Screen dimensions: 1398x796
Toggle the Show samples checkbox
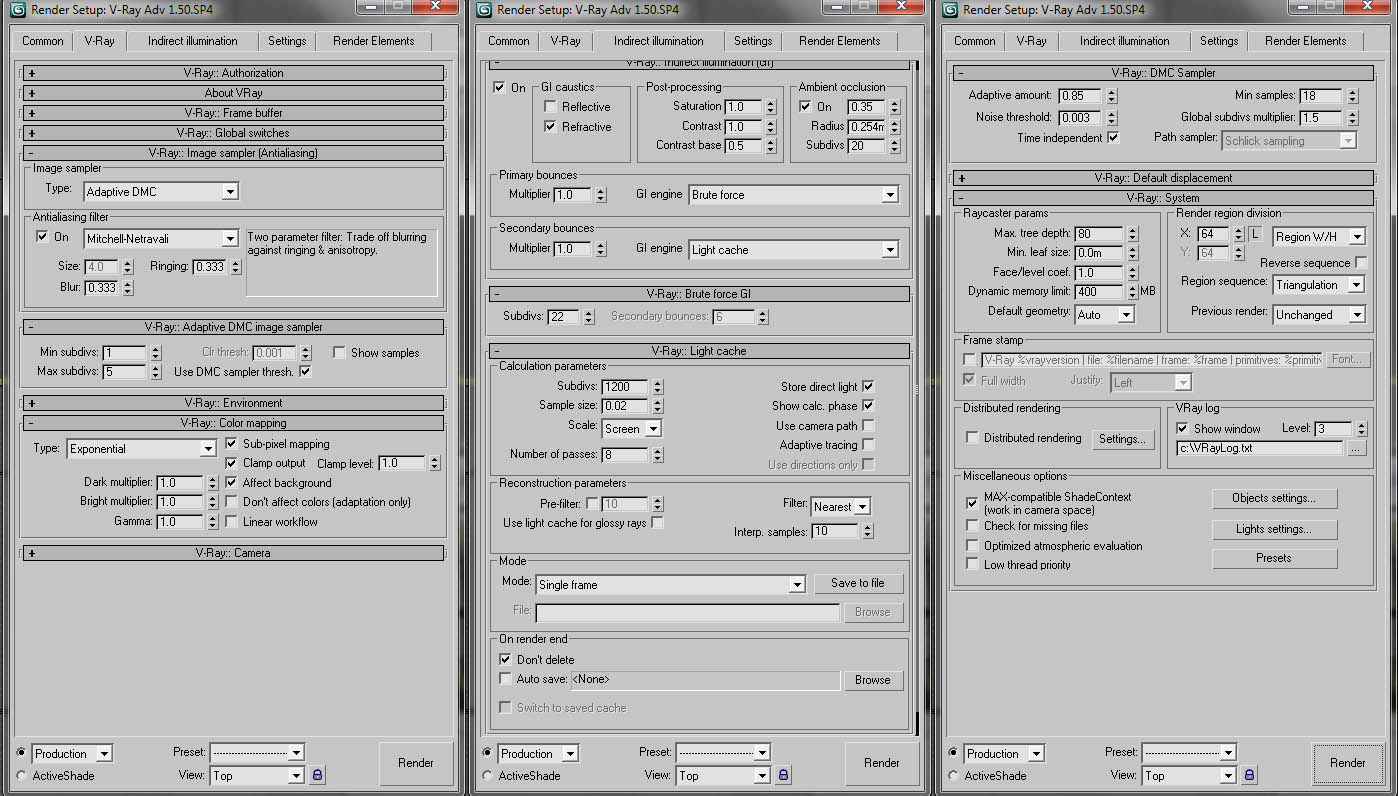coord(339,353)
